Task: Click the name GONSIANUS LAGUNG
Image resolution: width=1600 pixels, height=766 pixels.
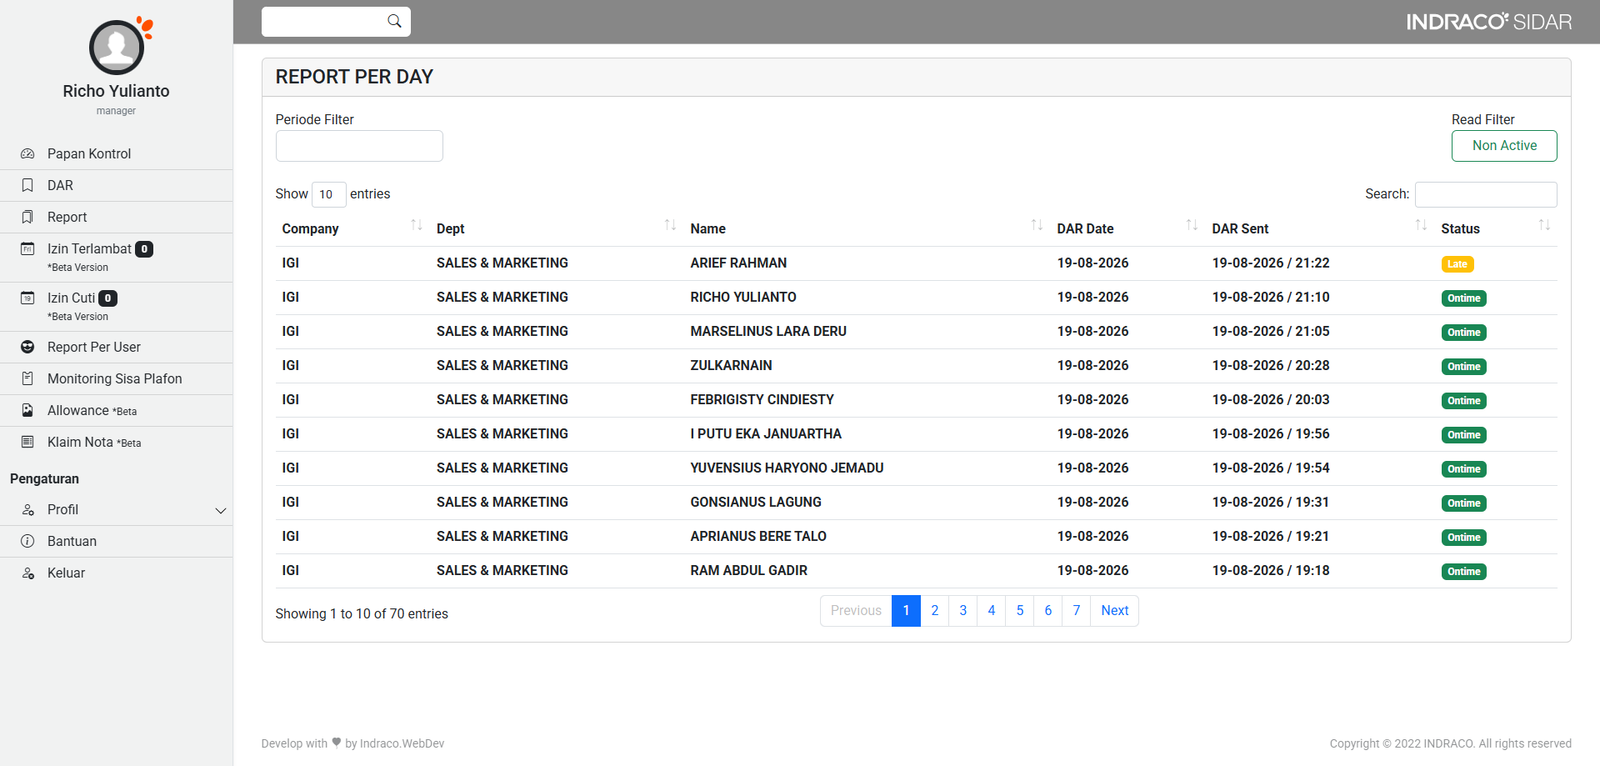Action: click(756, 502)
